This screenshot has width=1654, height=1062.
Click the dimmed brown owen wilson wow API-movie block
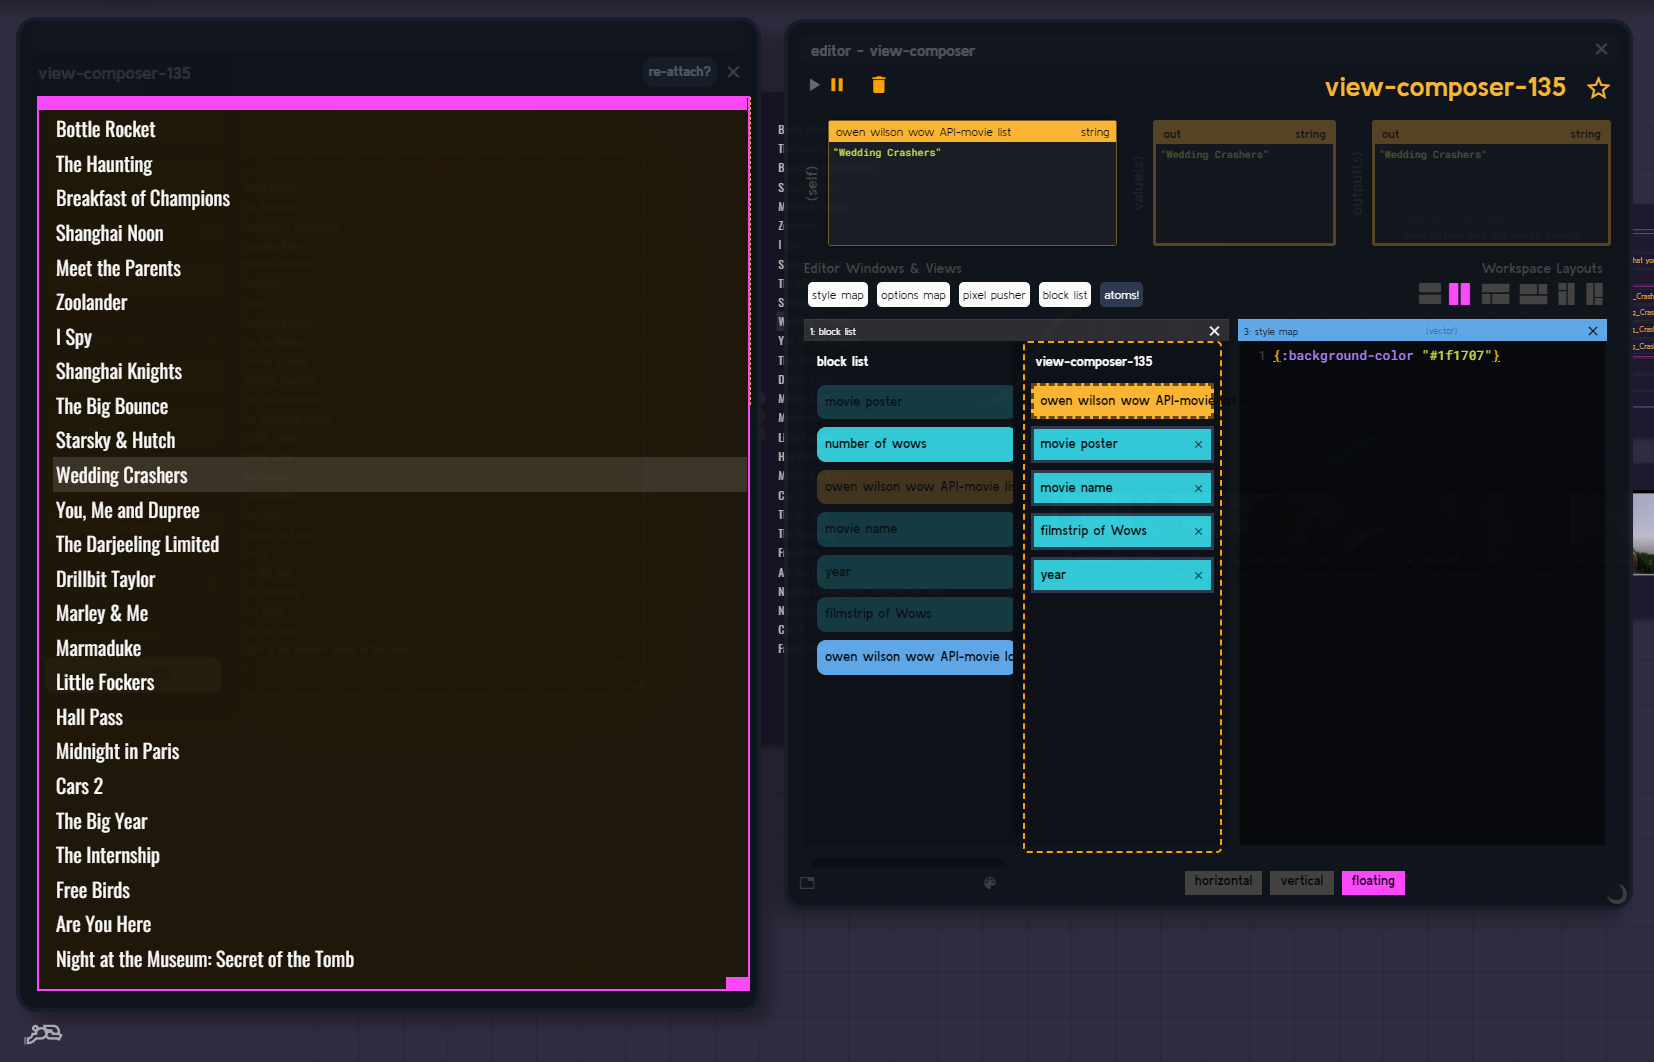click(x=915, y=487)
